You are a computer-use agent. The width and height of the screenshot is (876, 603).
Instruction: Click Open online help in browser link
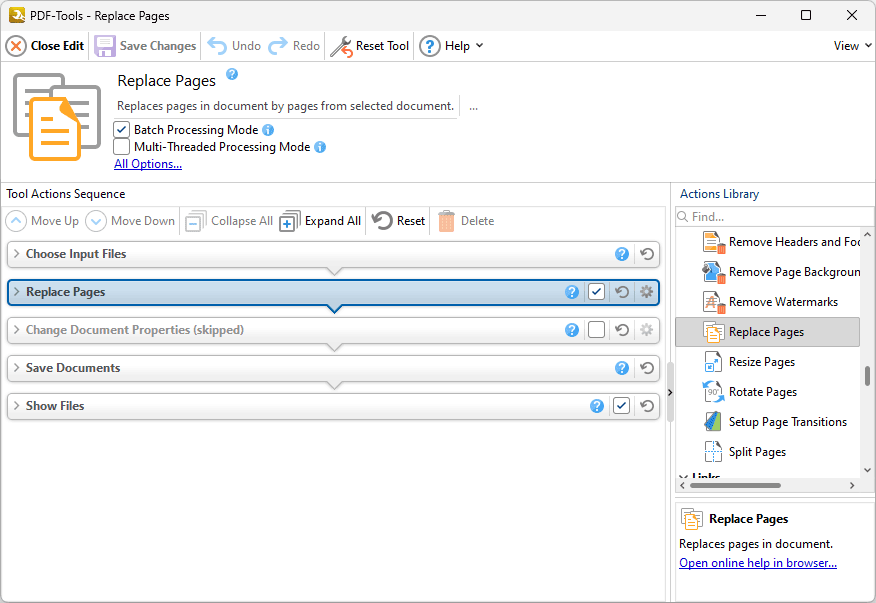tap(758, 563)
